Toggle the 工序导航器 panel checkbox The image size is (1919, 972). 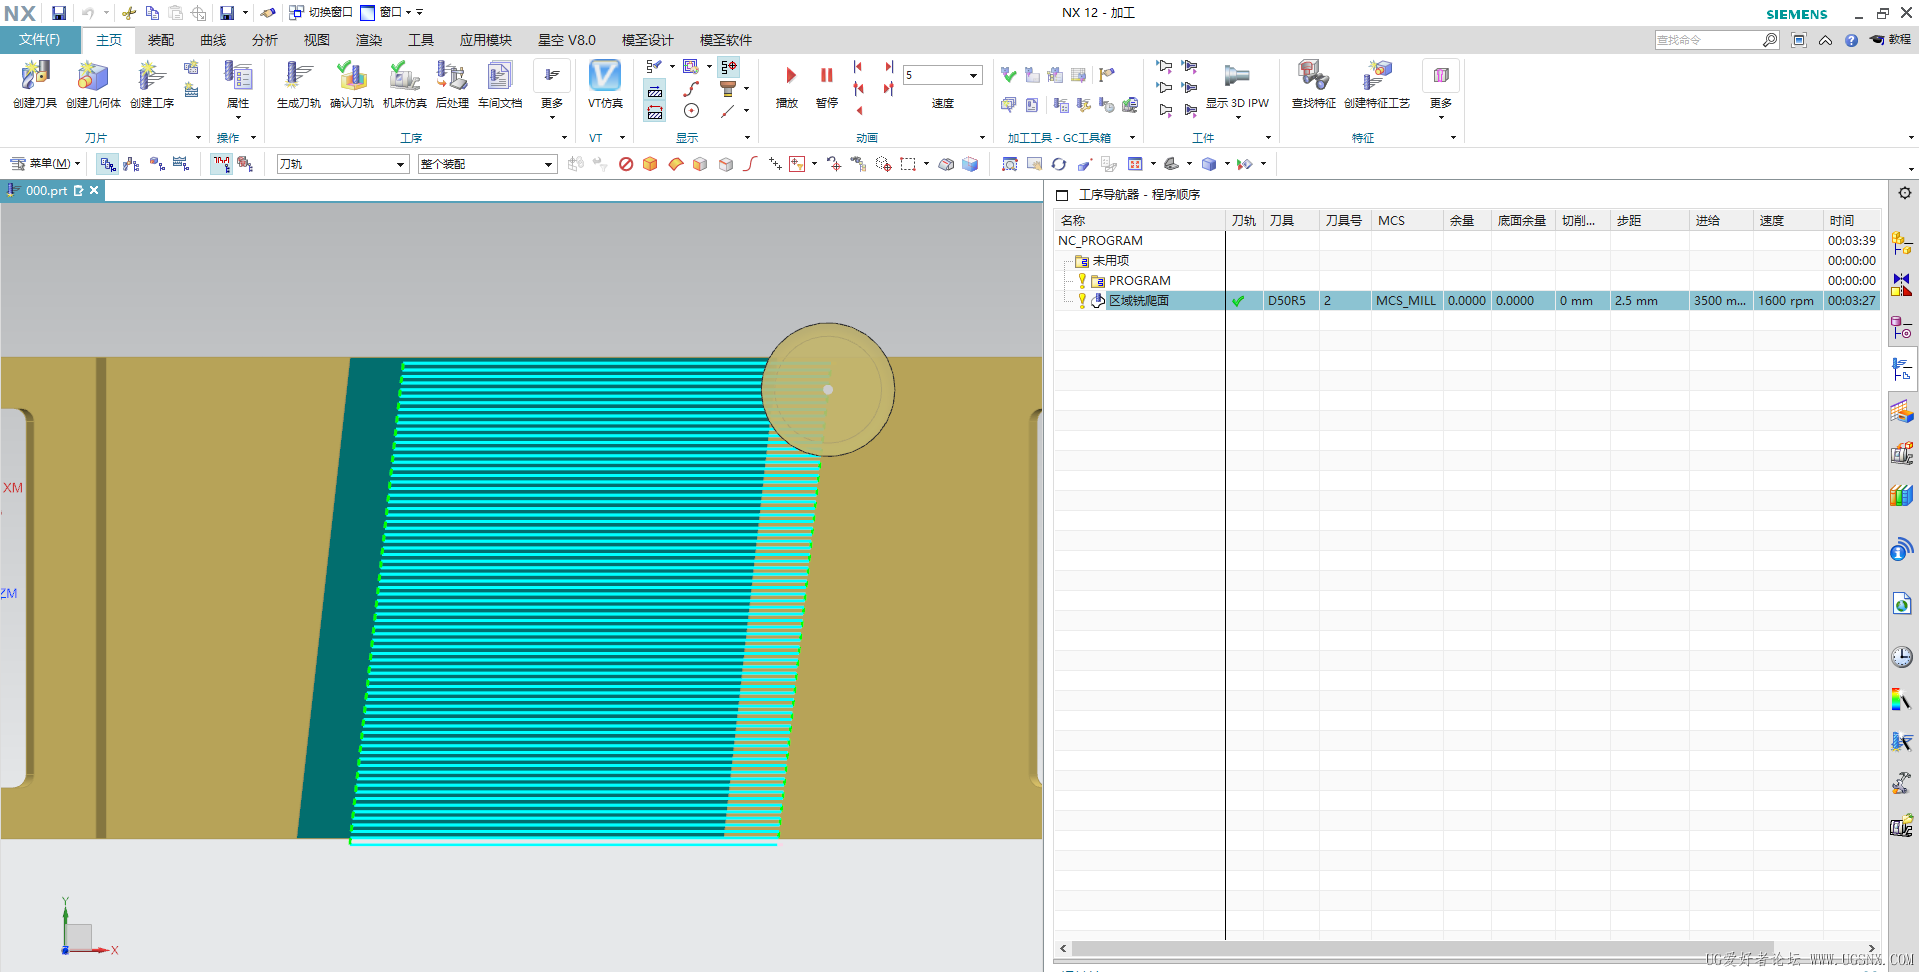click(x=1062, y=195)
